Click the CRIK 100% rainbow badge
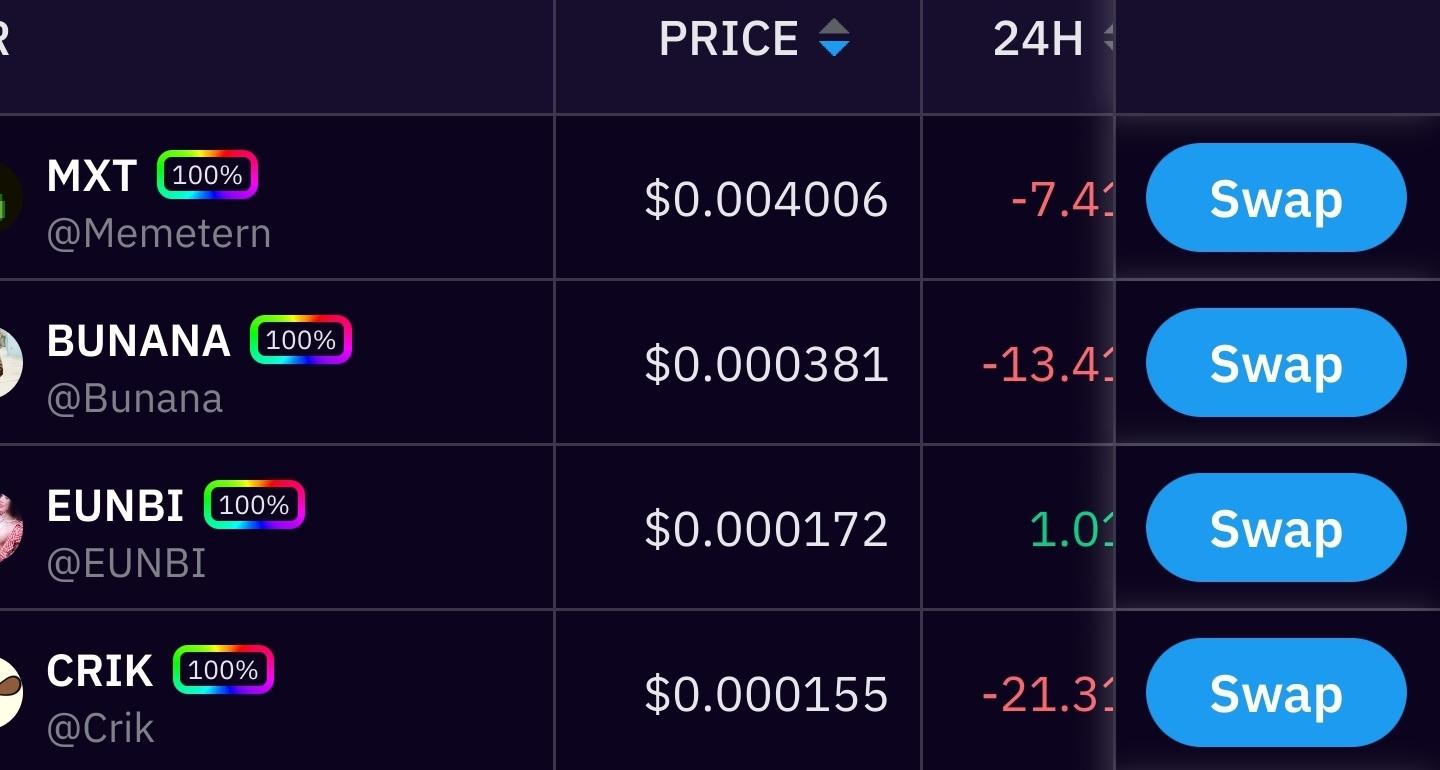1440x770 pixels. coord(223,670)
